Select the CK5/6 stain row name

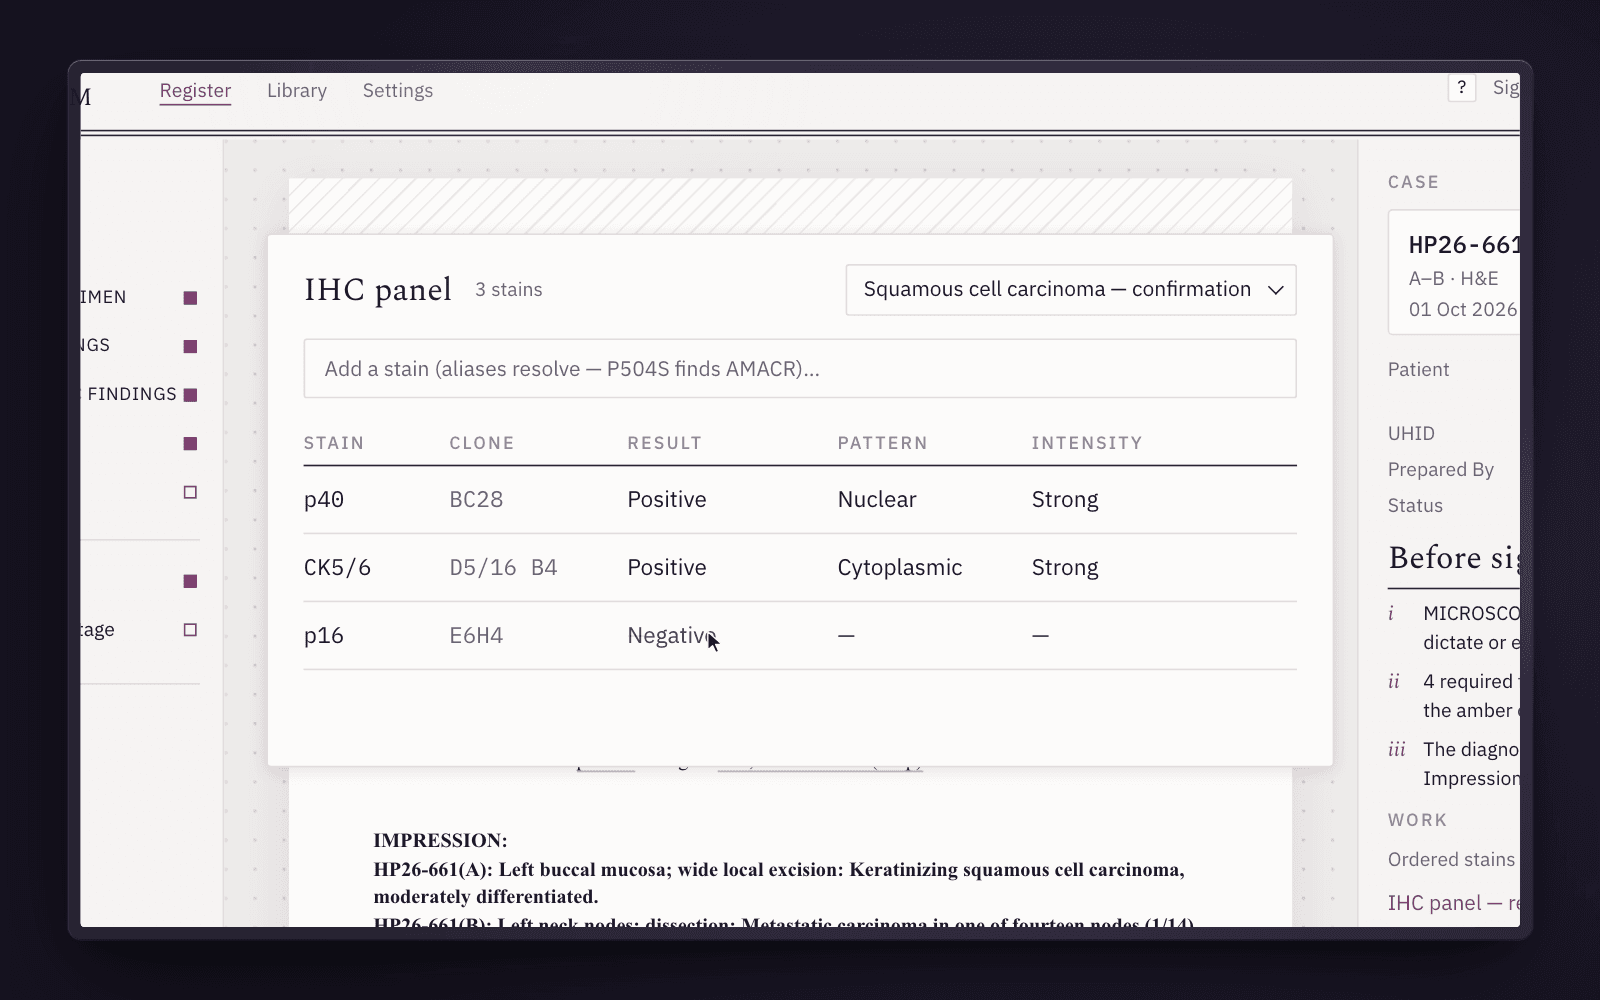(337, 567)
